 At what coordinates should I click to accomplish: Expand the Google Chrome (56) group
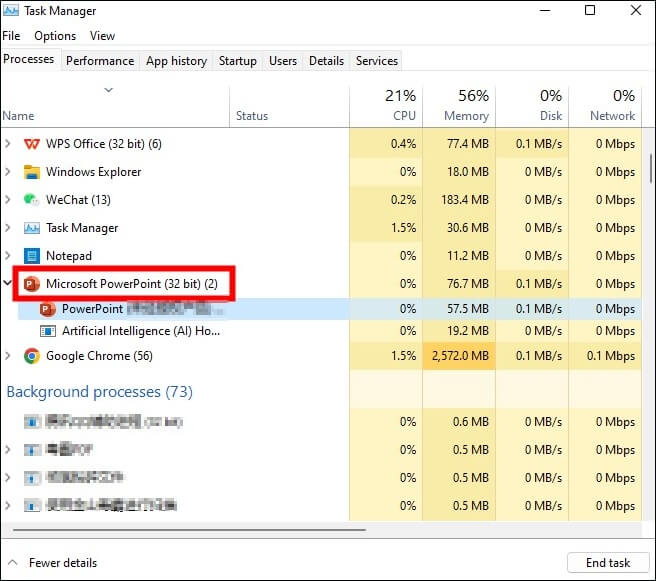click(x=8, y=356)
